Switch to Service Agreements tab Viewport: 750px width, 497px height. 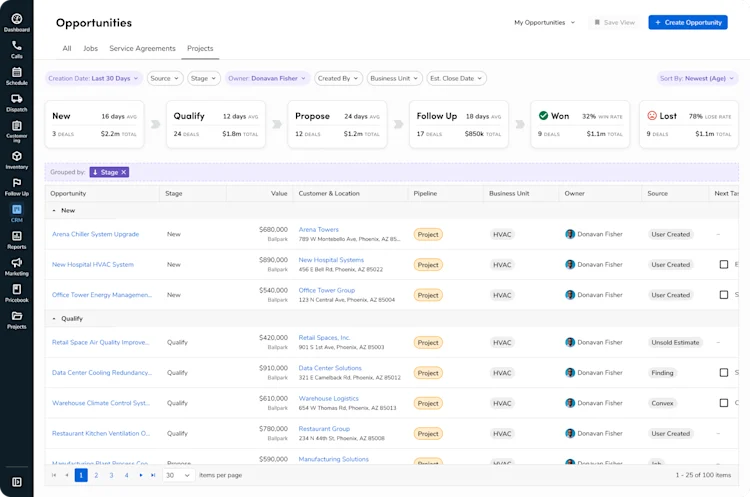142,48
